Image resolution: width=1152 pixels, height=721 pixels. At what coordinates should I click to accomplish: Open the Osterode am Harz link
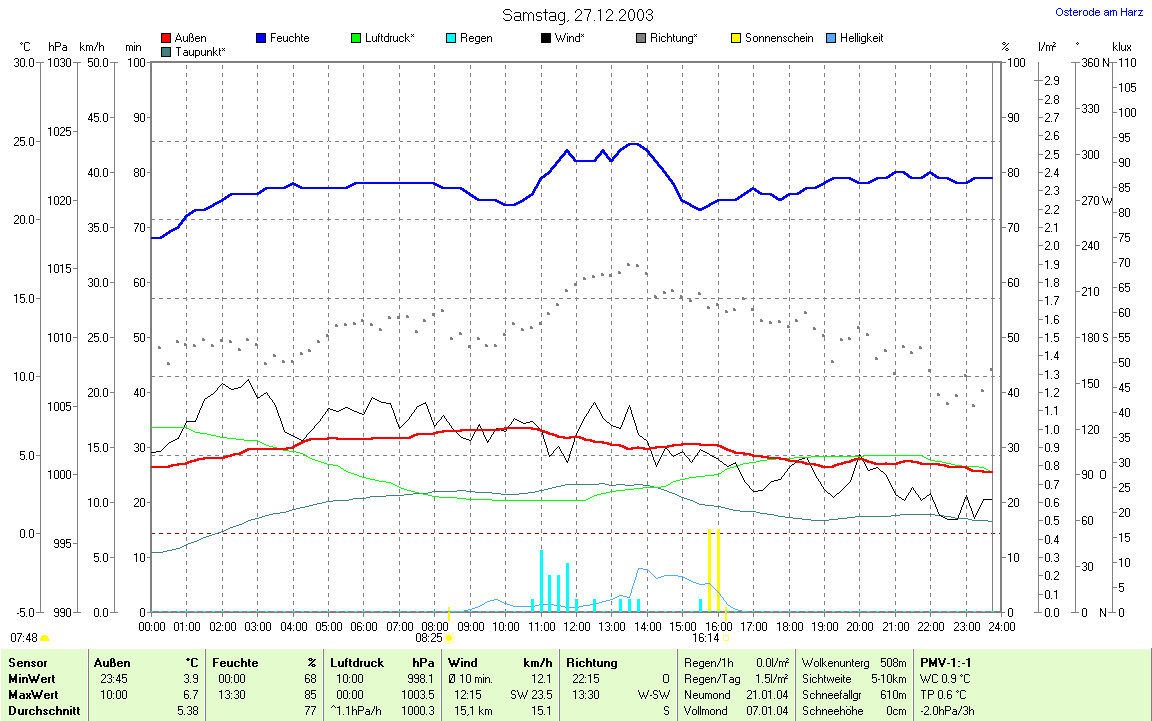coord(1099,12)
